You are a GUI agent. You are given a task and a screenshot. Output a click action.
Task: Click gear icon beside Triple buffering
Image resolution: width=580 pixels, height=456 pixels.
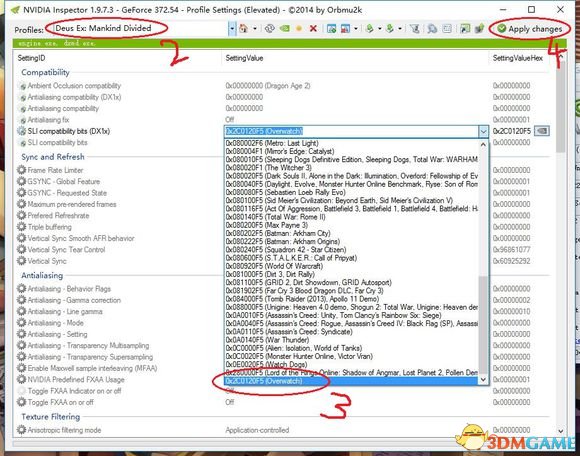point(21,227)
